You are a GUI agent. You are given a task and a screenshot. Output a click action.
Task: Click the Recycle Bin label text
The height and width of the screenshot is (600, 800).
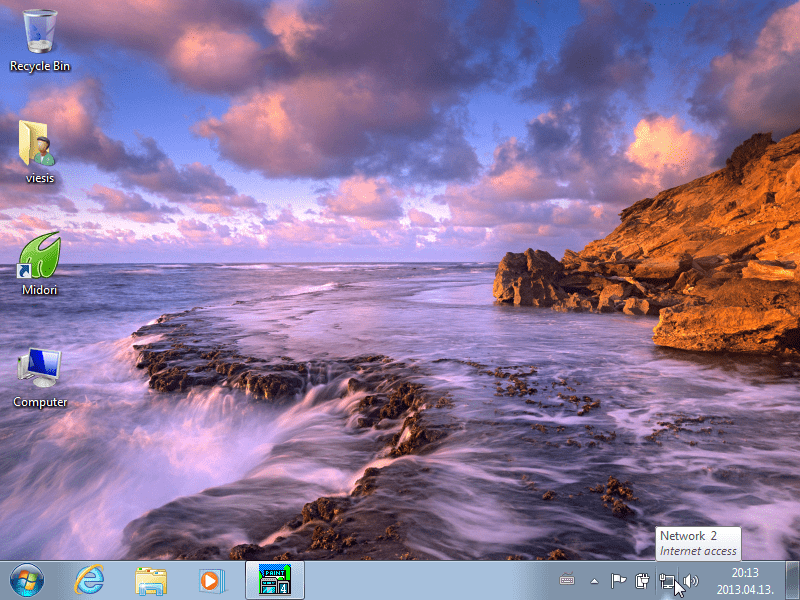(40, 66)
